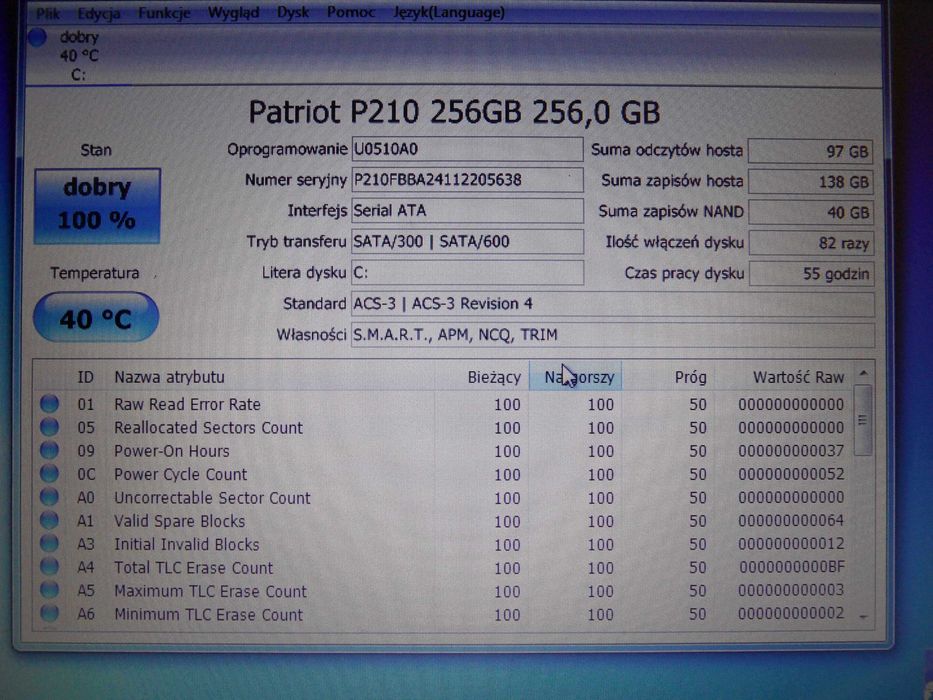Image resolution: width=933 pixels, height=700 pixels.
Task: Select the Maximum TLC Erase Count text
Action: tap(210, 591)
